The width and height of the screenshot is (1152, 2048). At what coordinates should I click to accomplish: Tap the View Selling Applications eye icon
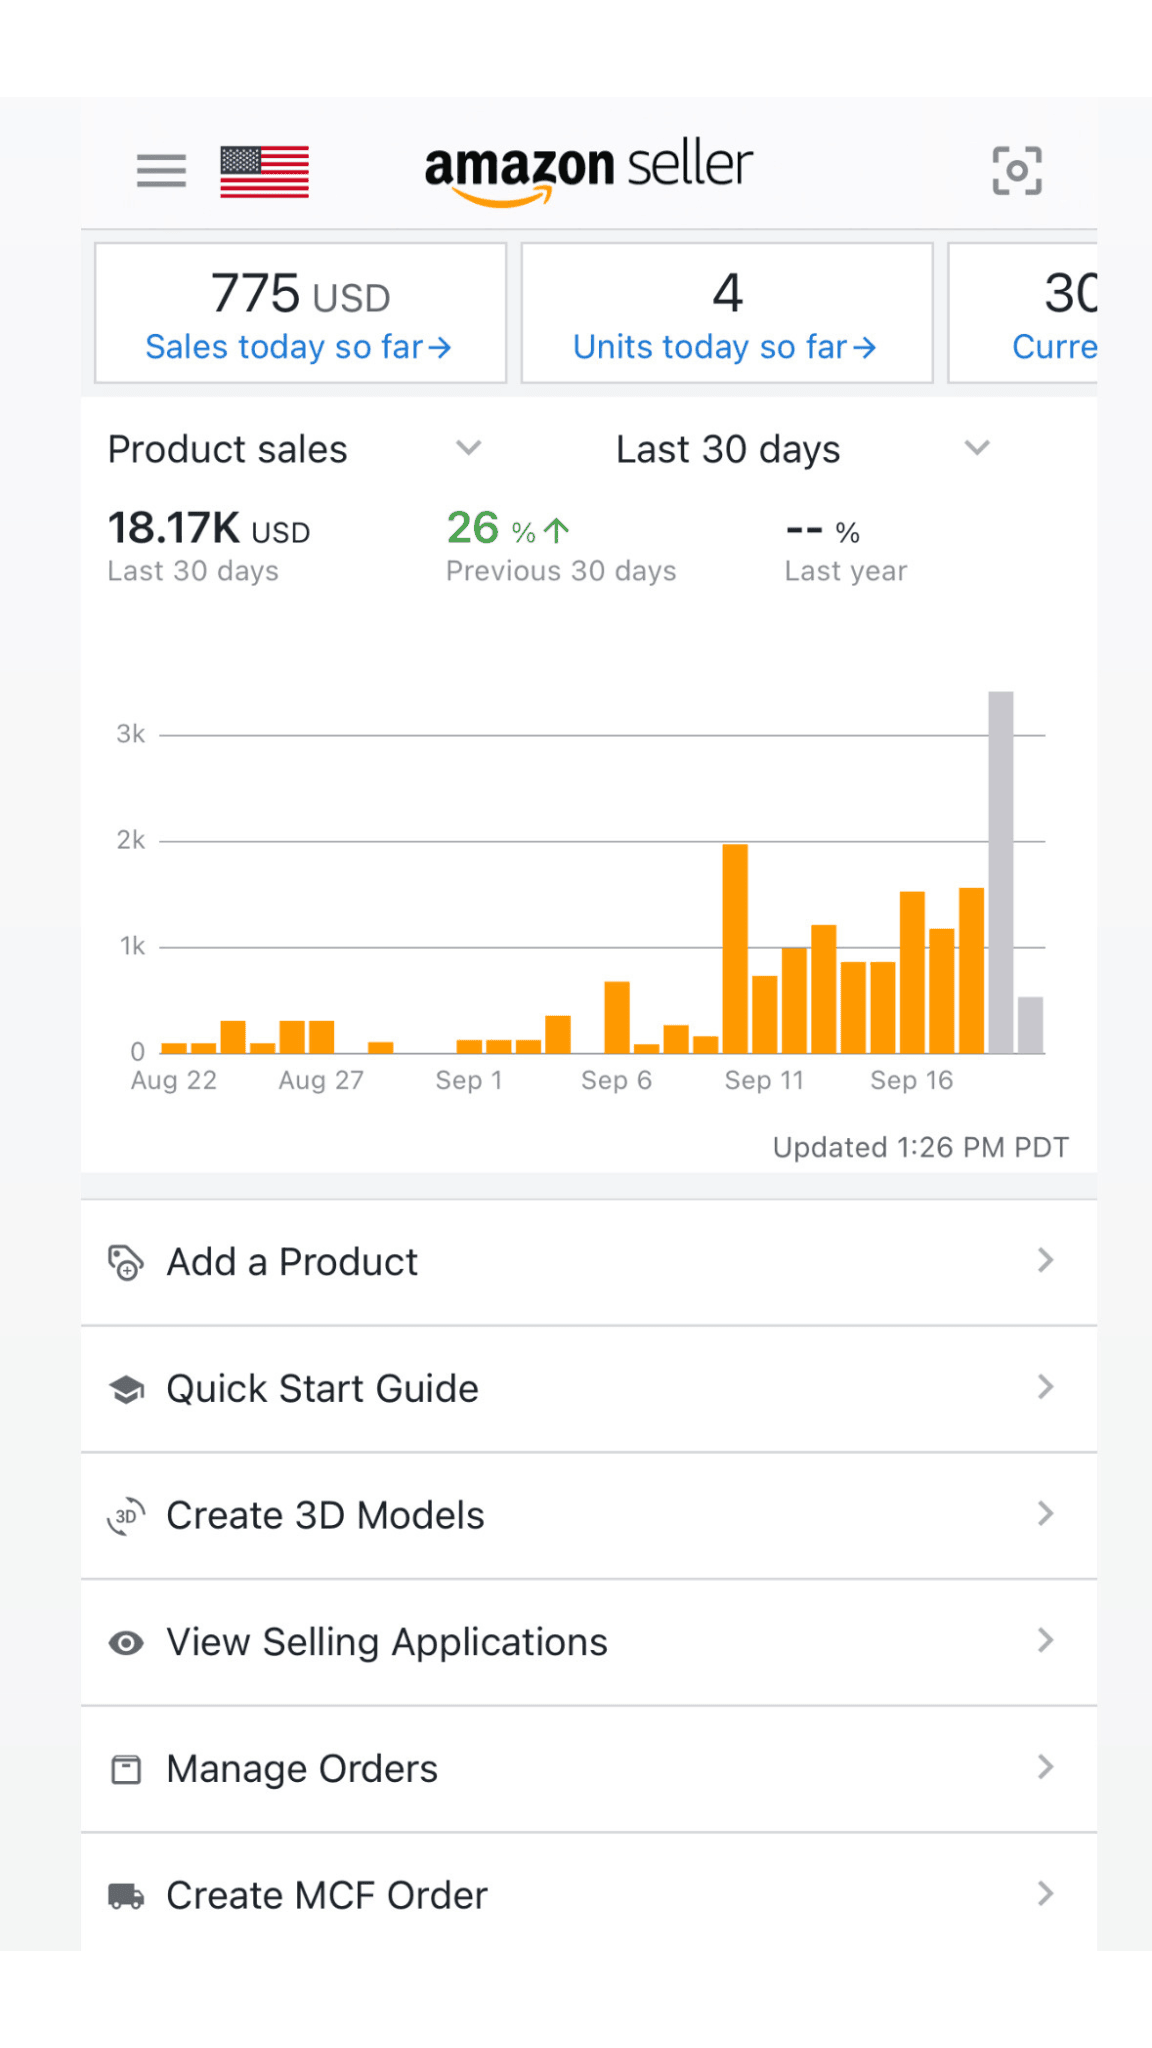[126, 1643]
